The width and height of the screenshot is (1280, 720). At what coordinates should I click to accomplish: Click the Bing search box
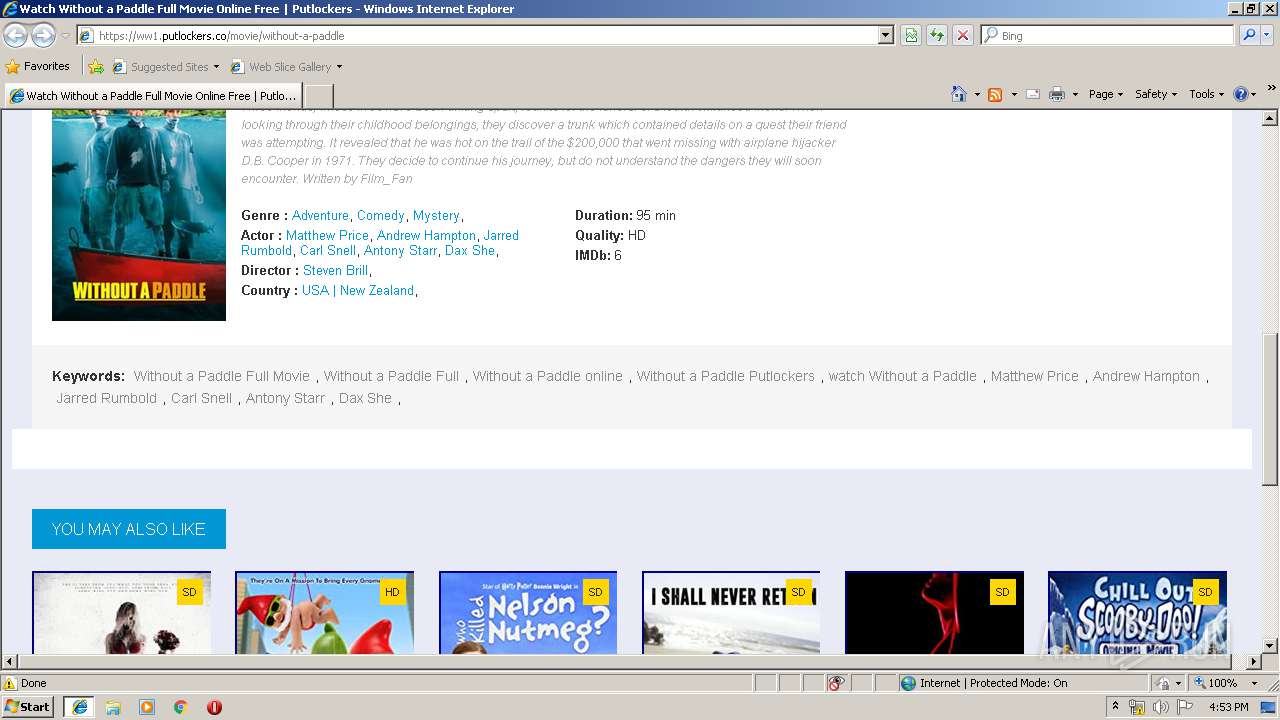pos(1107,35)
